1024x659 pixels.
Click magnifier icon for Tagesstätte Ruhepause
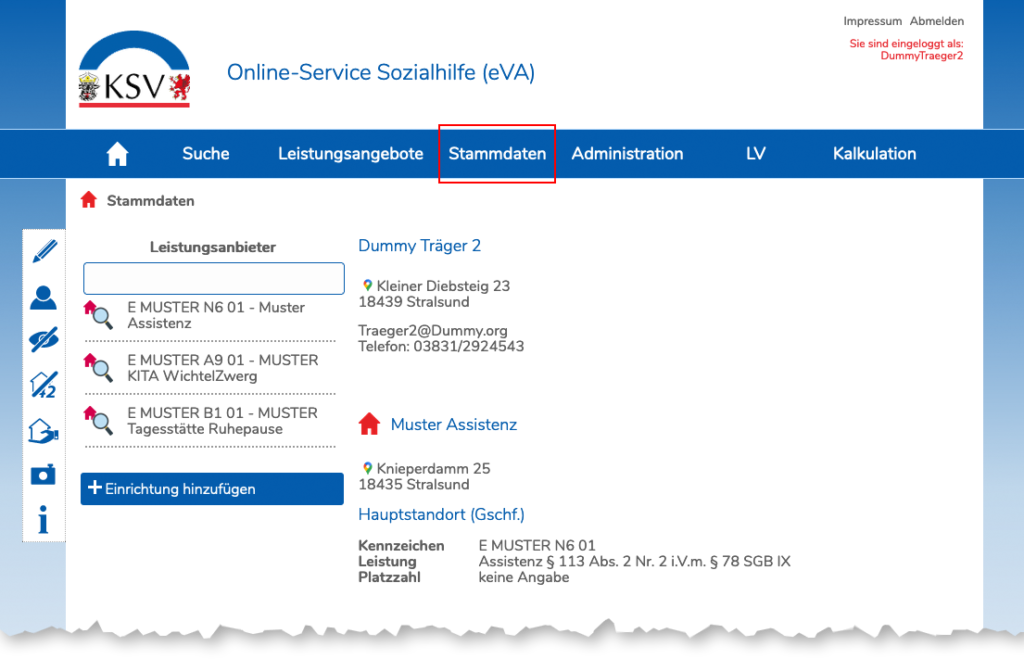(x=100, y=421)
